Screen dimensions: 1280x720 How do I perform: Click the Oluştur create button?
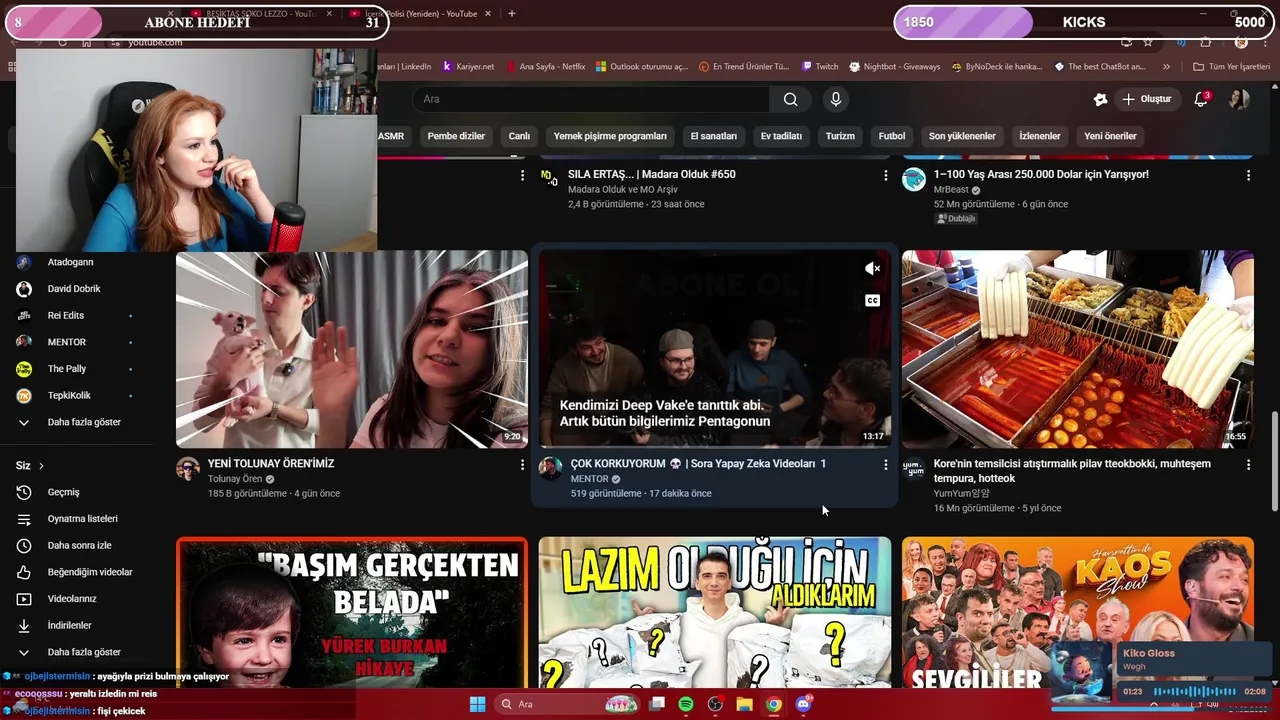click(x=1146, y=99)
